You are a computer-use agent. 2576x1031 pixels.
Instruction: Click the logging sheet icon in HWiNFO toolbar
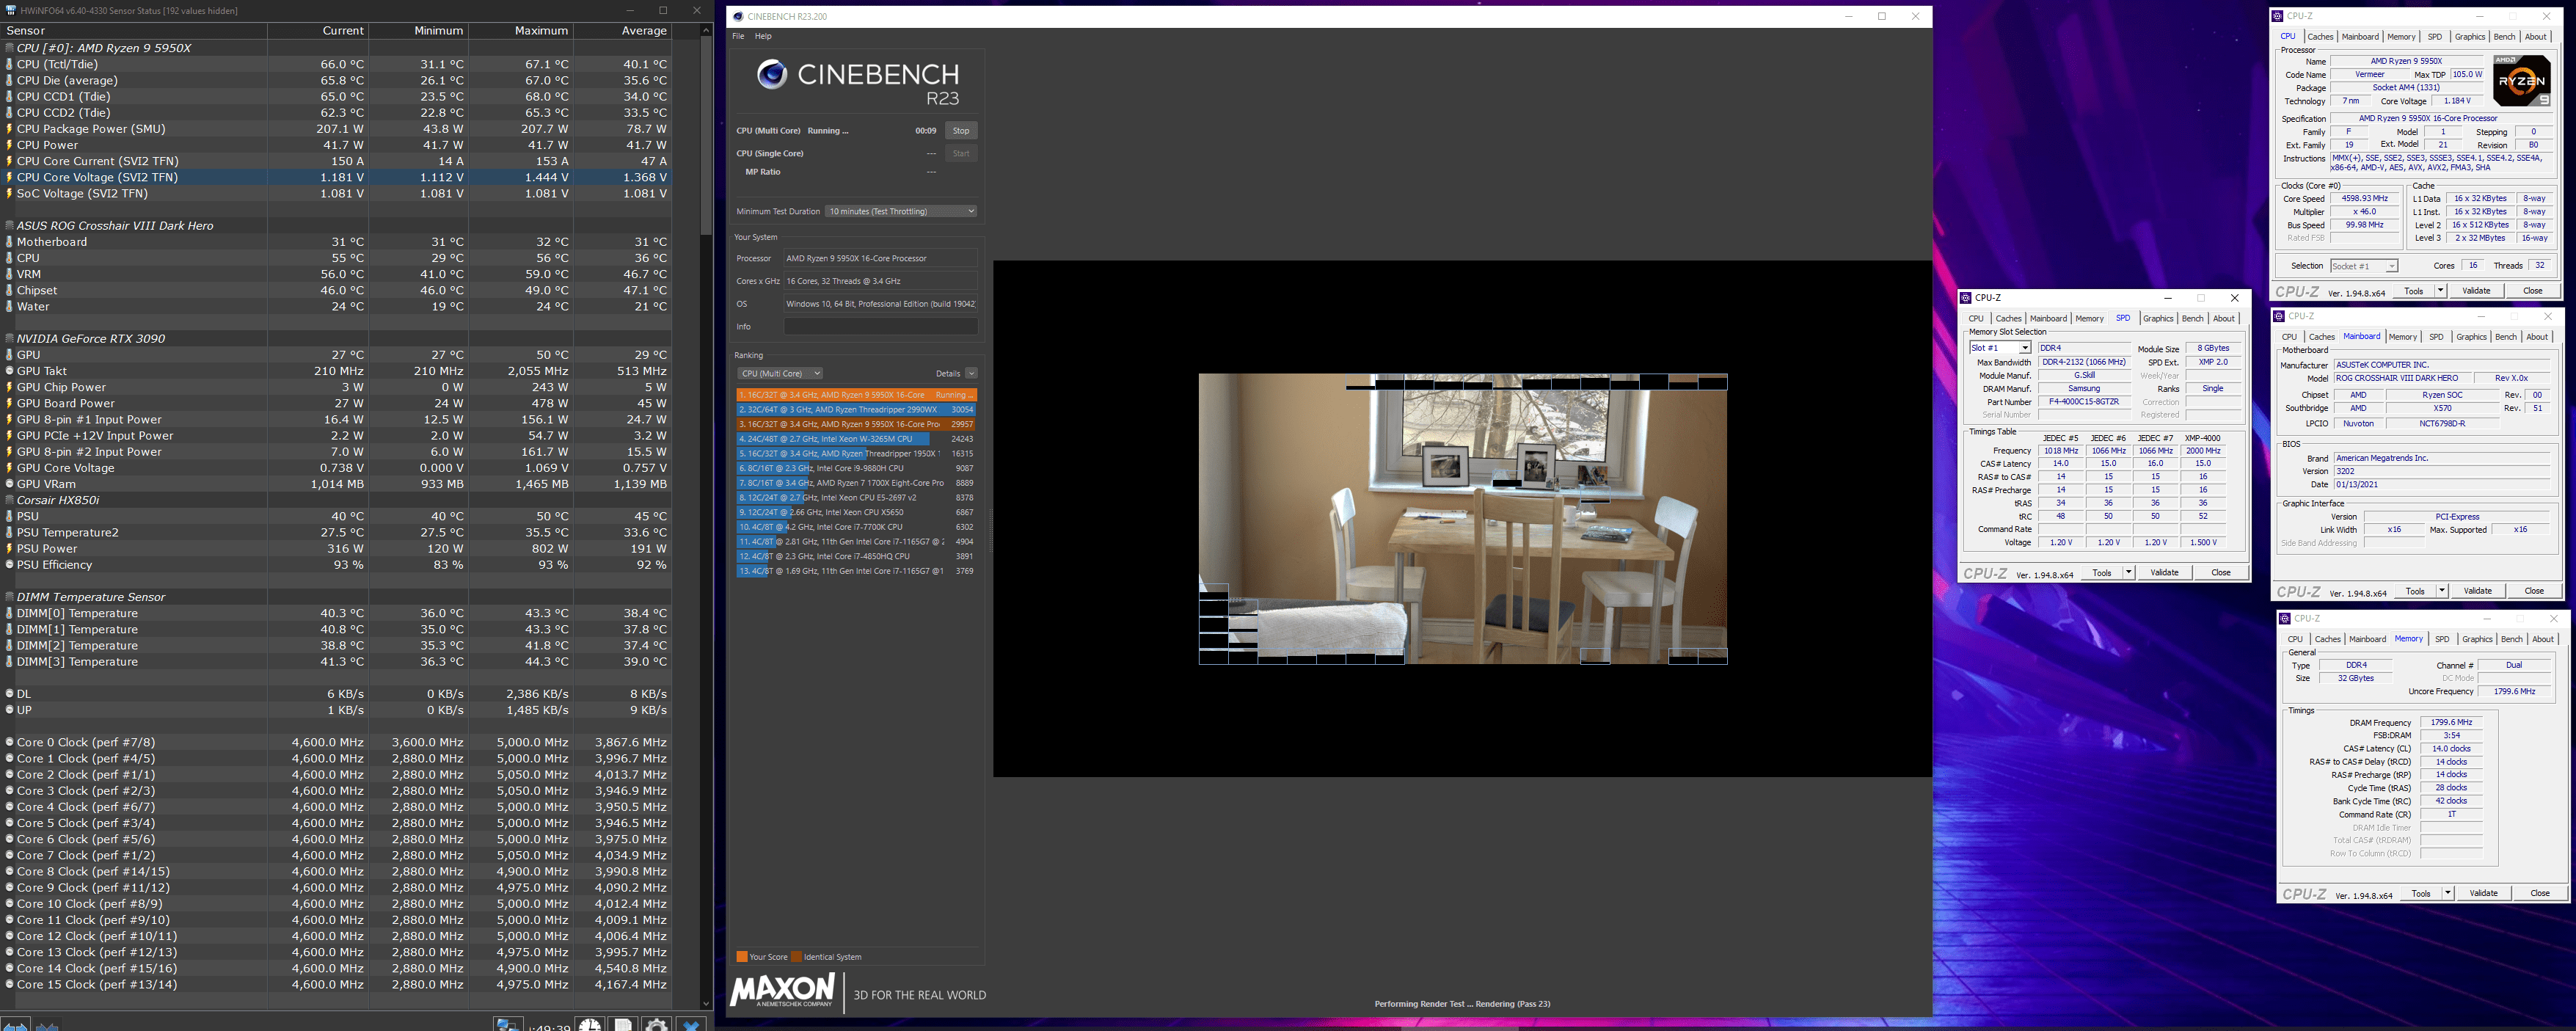click(x=623, y=1025)
